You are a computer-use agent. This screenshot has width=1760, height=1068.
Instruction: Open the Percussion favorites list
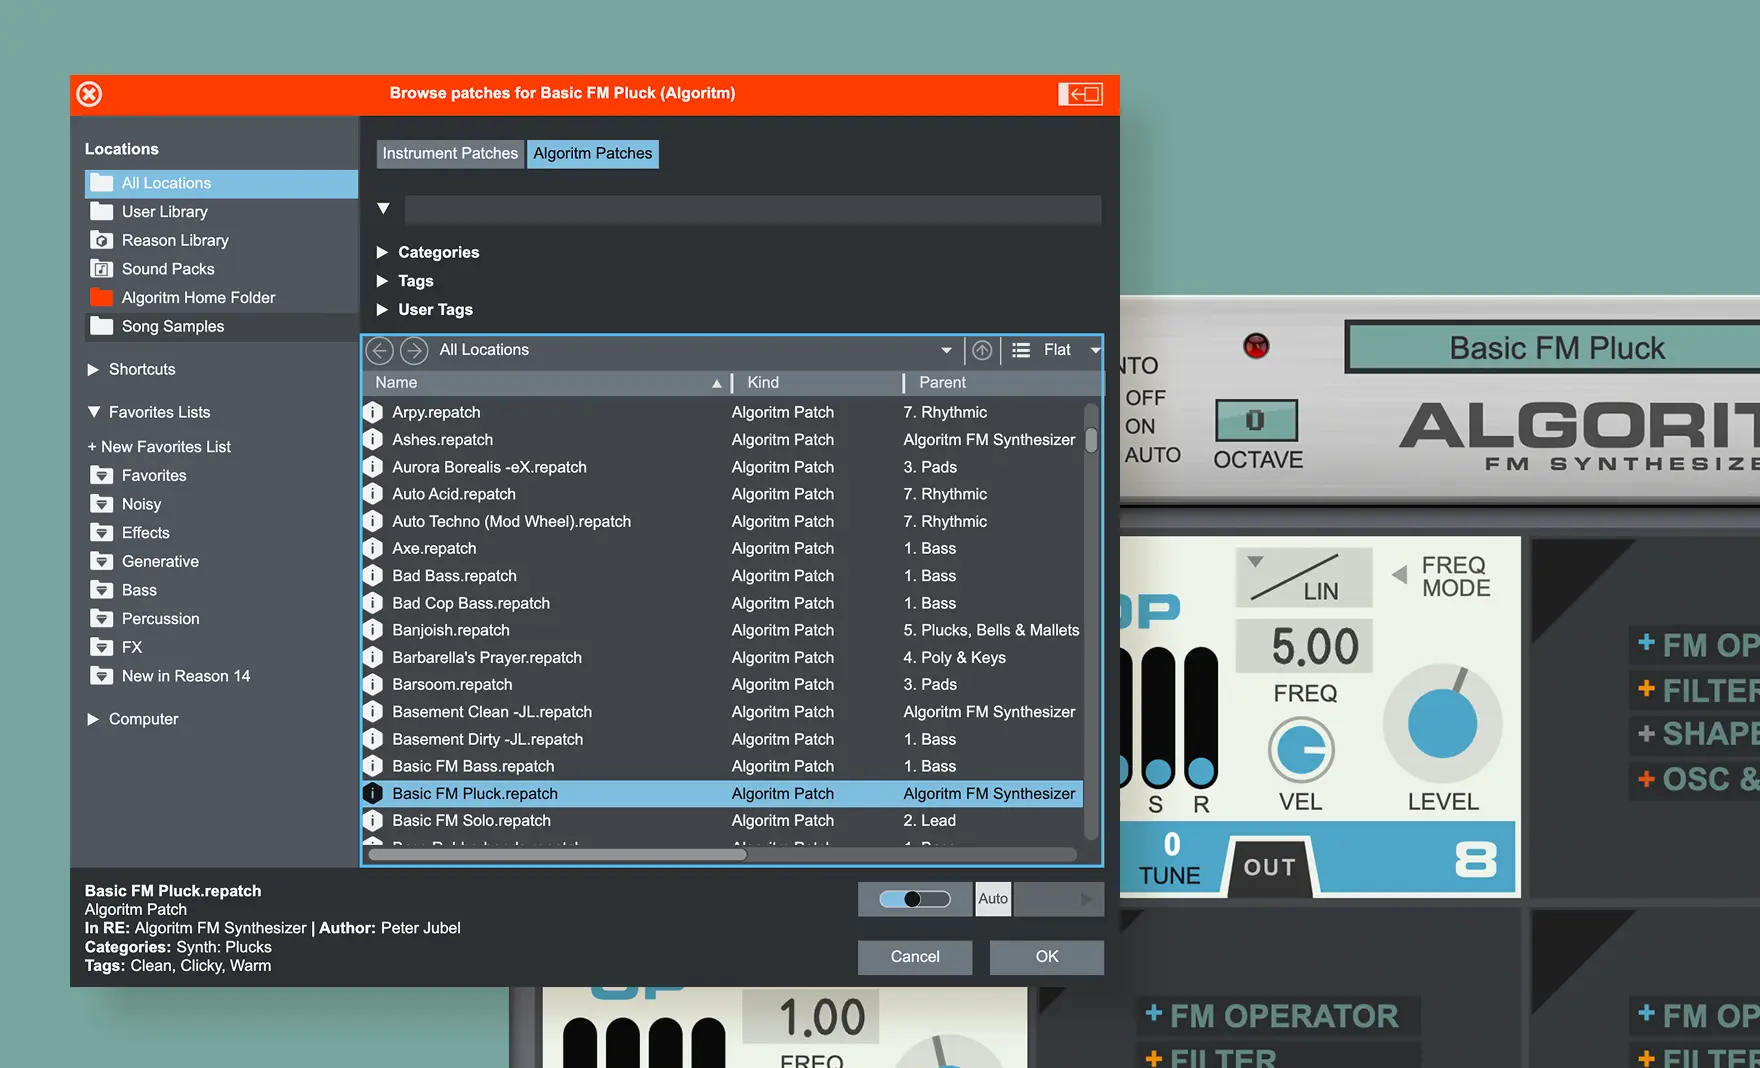point(160,619)
